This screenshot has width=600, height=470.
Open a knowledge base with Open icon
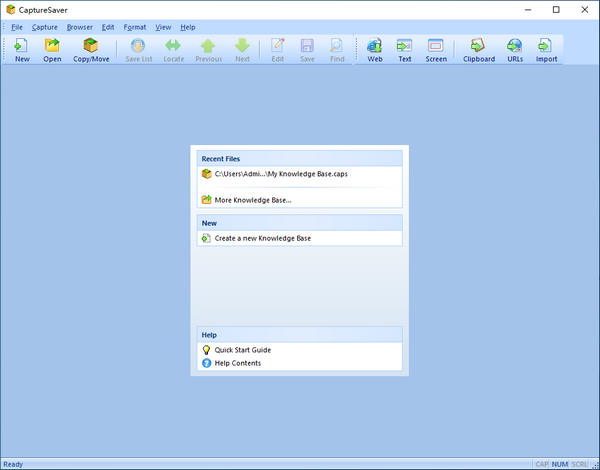tap(52, 49)
